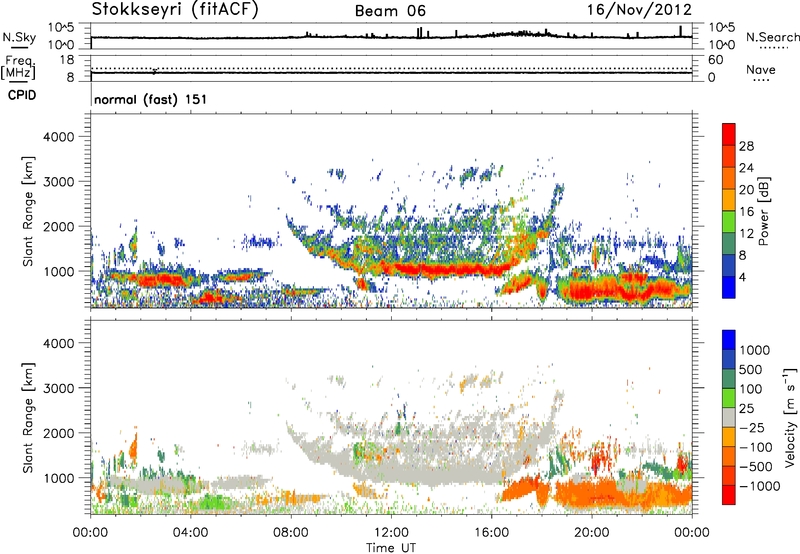Click the 'Freq. [MHz]' label
Viewport: 800px width, 554px height.
[x=18, y=68]
